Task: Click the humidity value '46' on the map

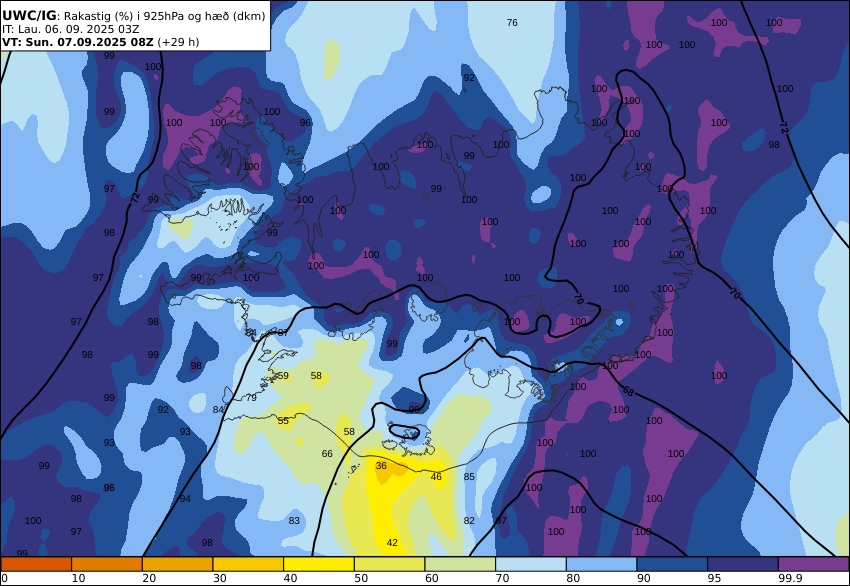Action: pyautogui.click(x=436, y=477)
